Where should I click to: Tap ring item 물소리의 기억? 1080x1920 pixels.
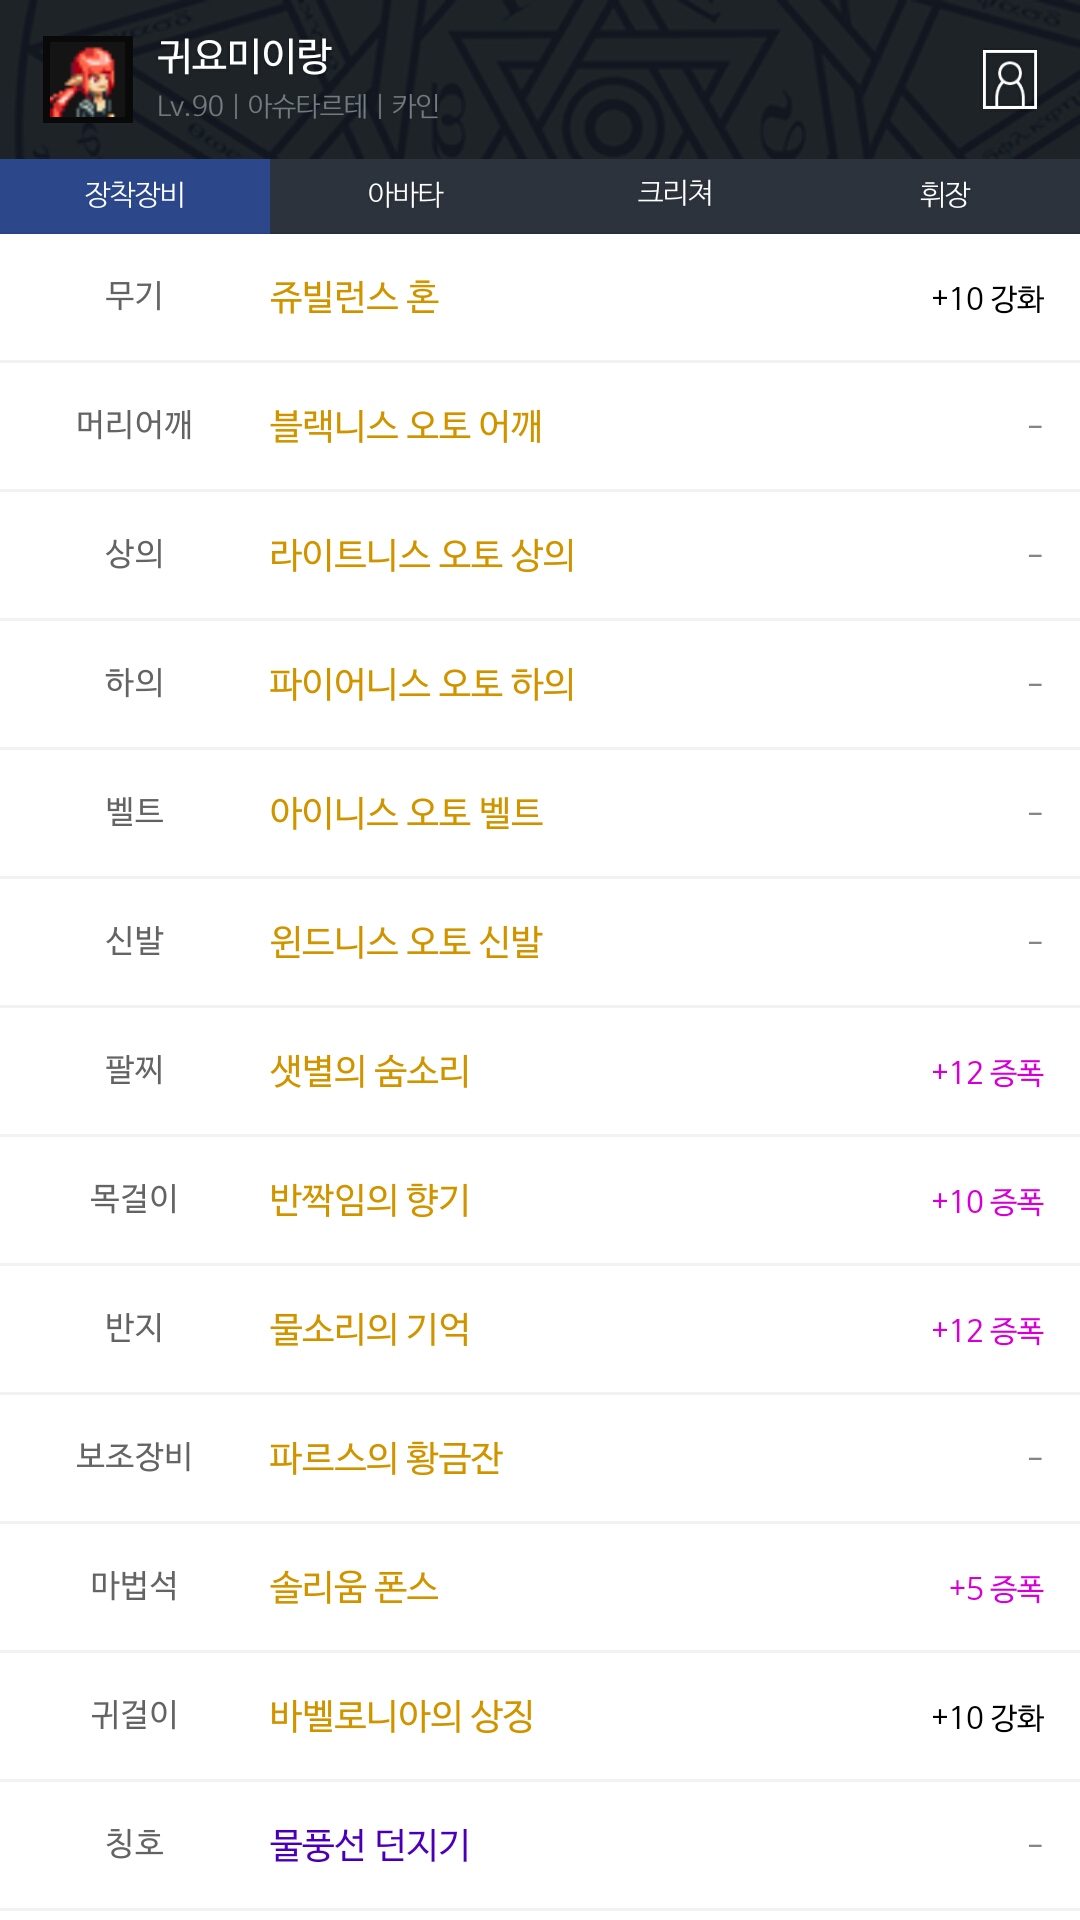(369, 1330)
